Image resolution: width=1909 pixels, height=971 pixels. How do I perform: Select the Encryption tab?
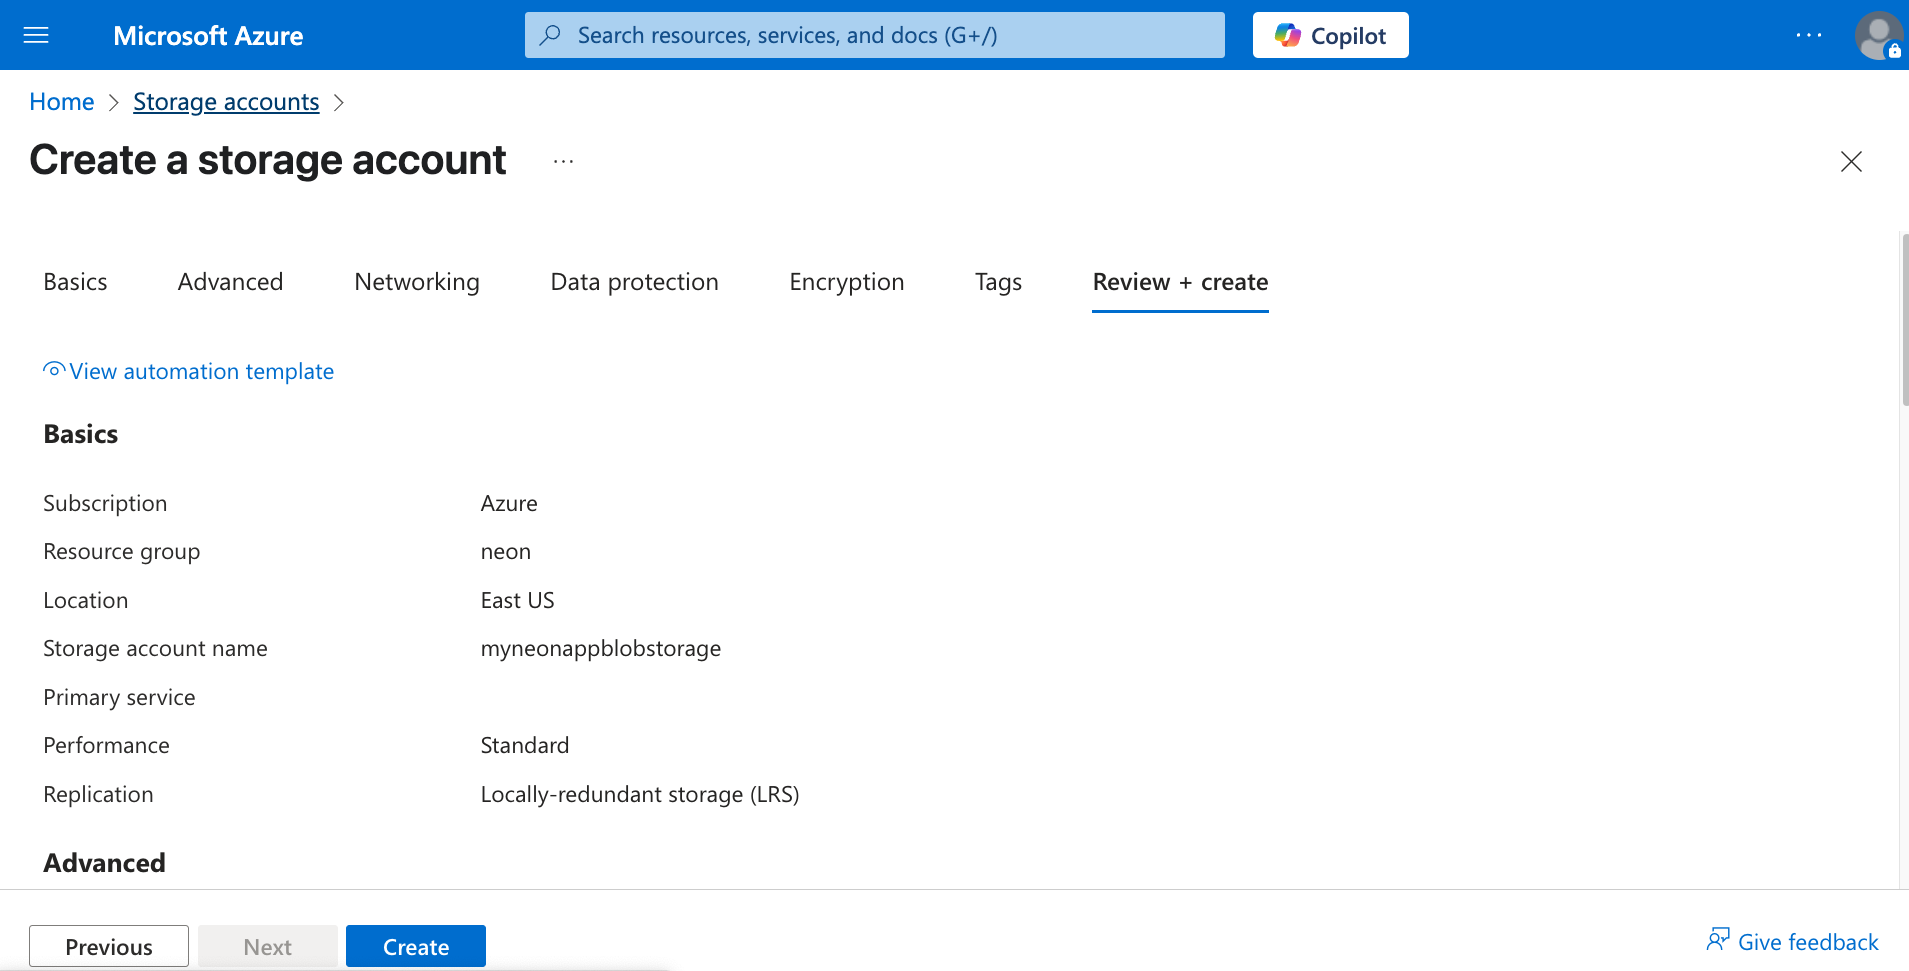[x=846, y=282]
